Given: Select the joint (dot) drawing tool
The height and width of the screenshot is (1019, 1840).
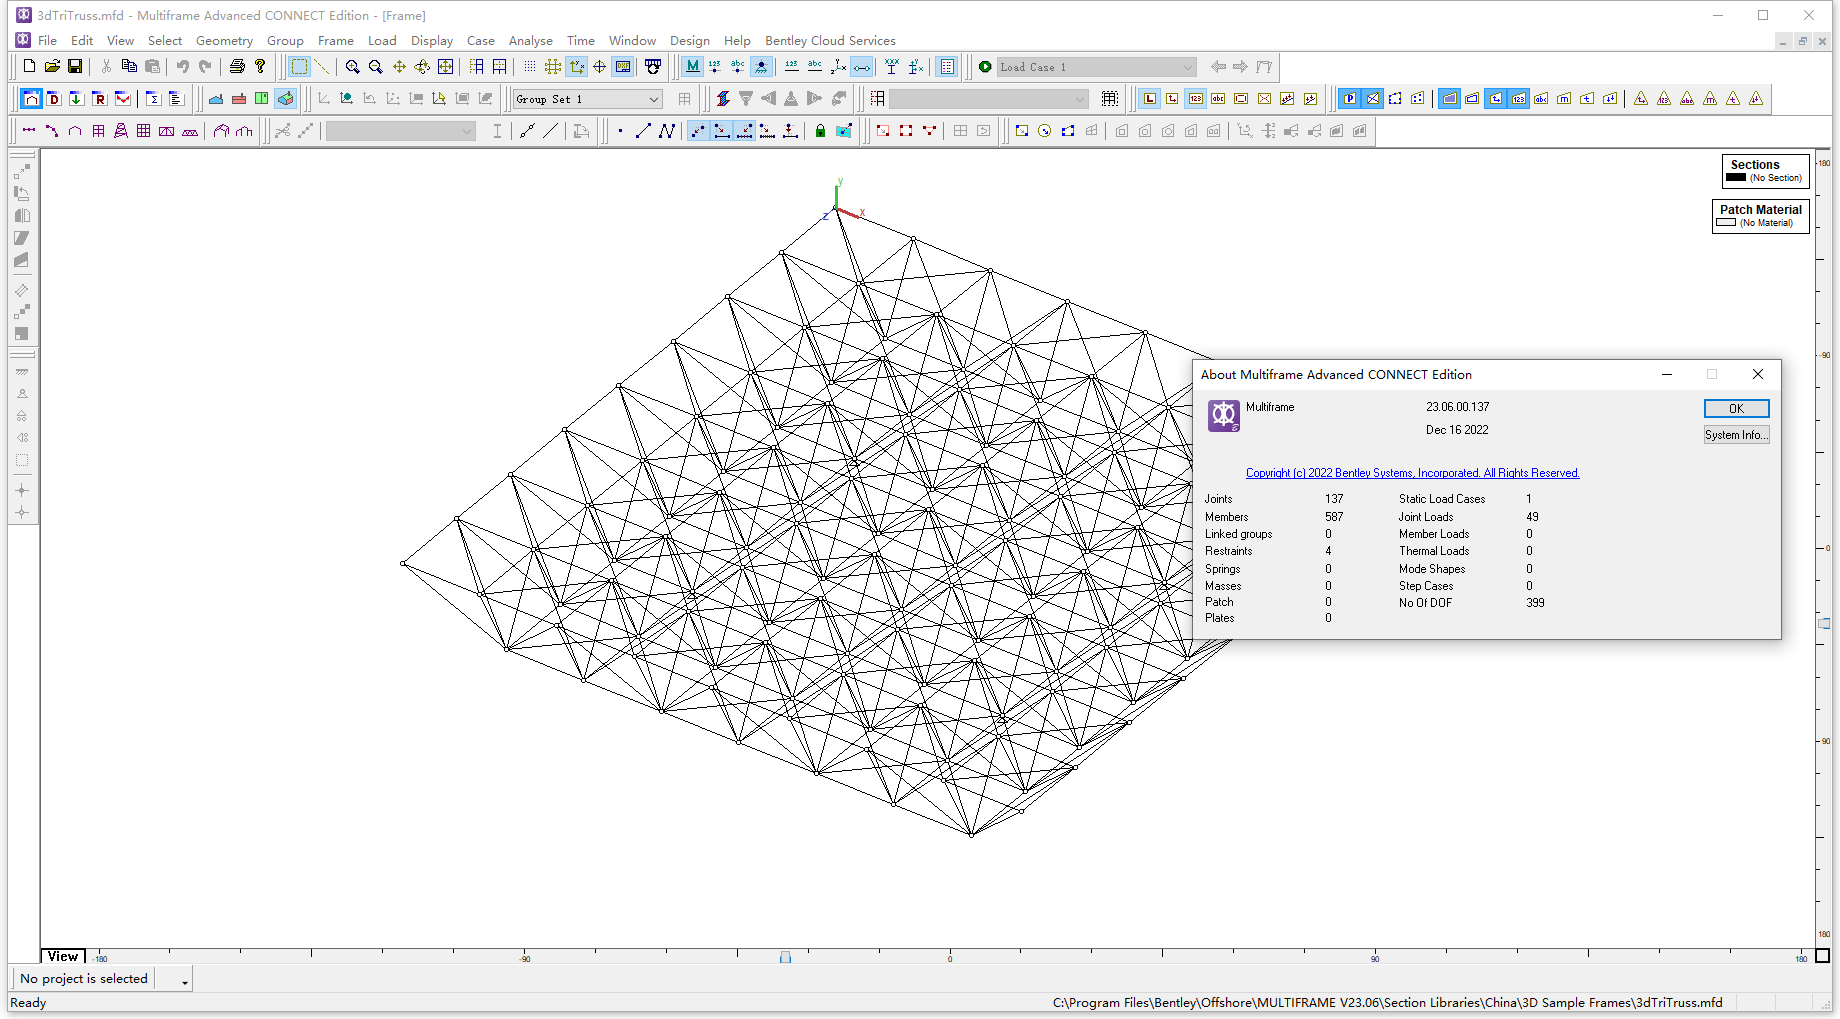Looking at the screenshot, I should 620,131.
